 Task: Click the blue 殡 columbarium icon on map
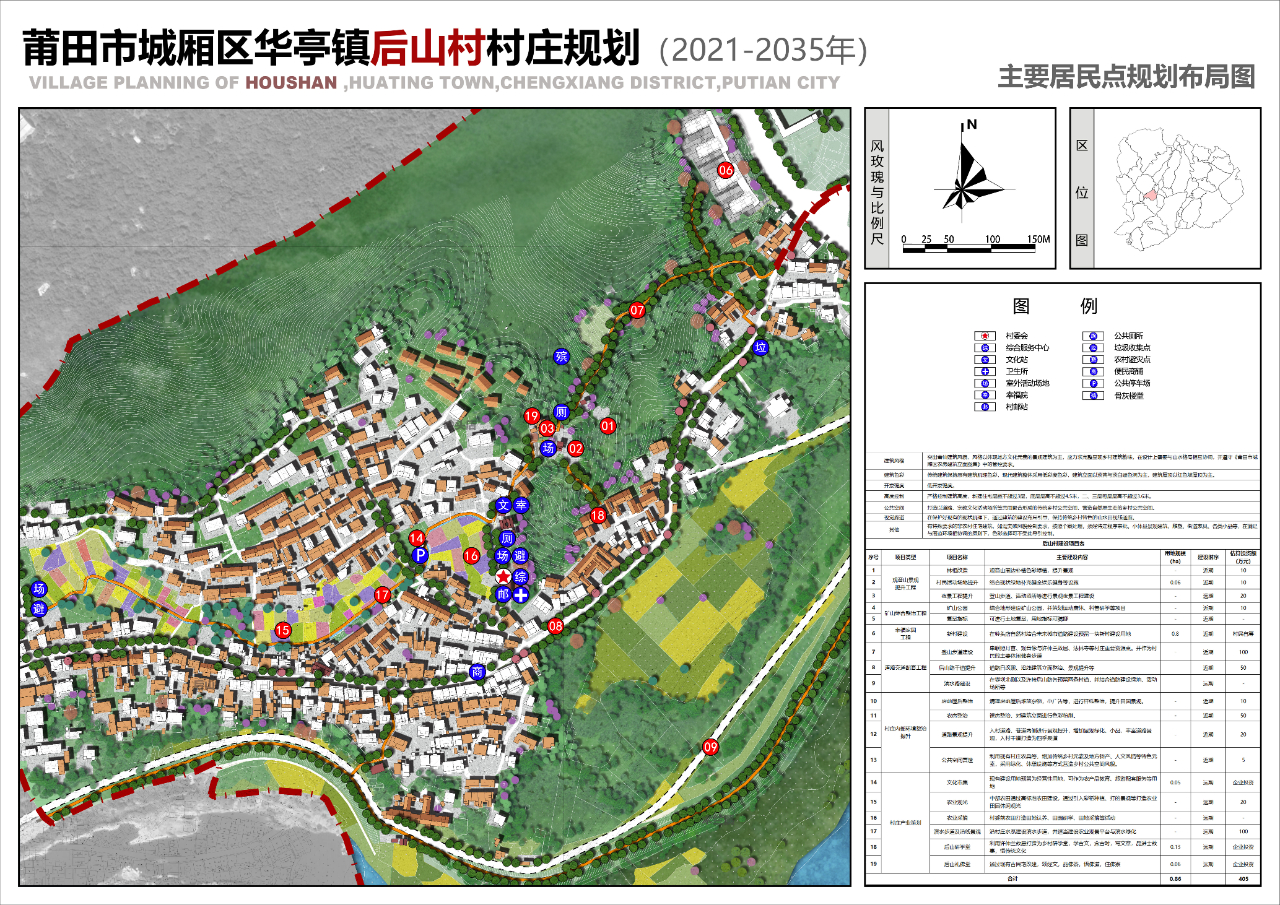[561, 356]
